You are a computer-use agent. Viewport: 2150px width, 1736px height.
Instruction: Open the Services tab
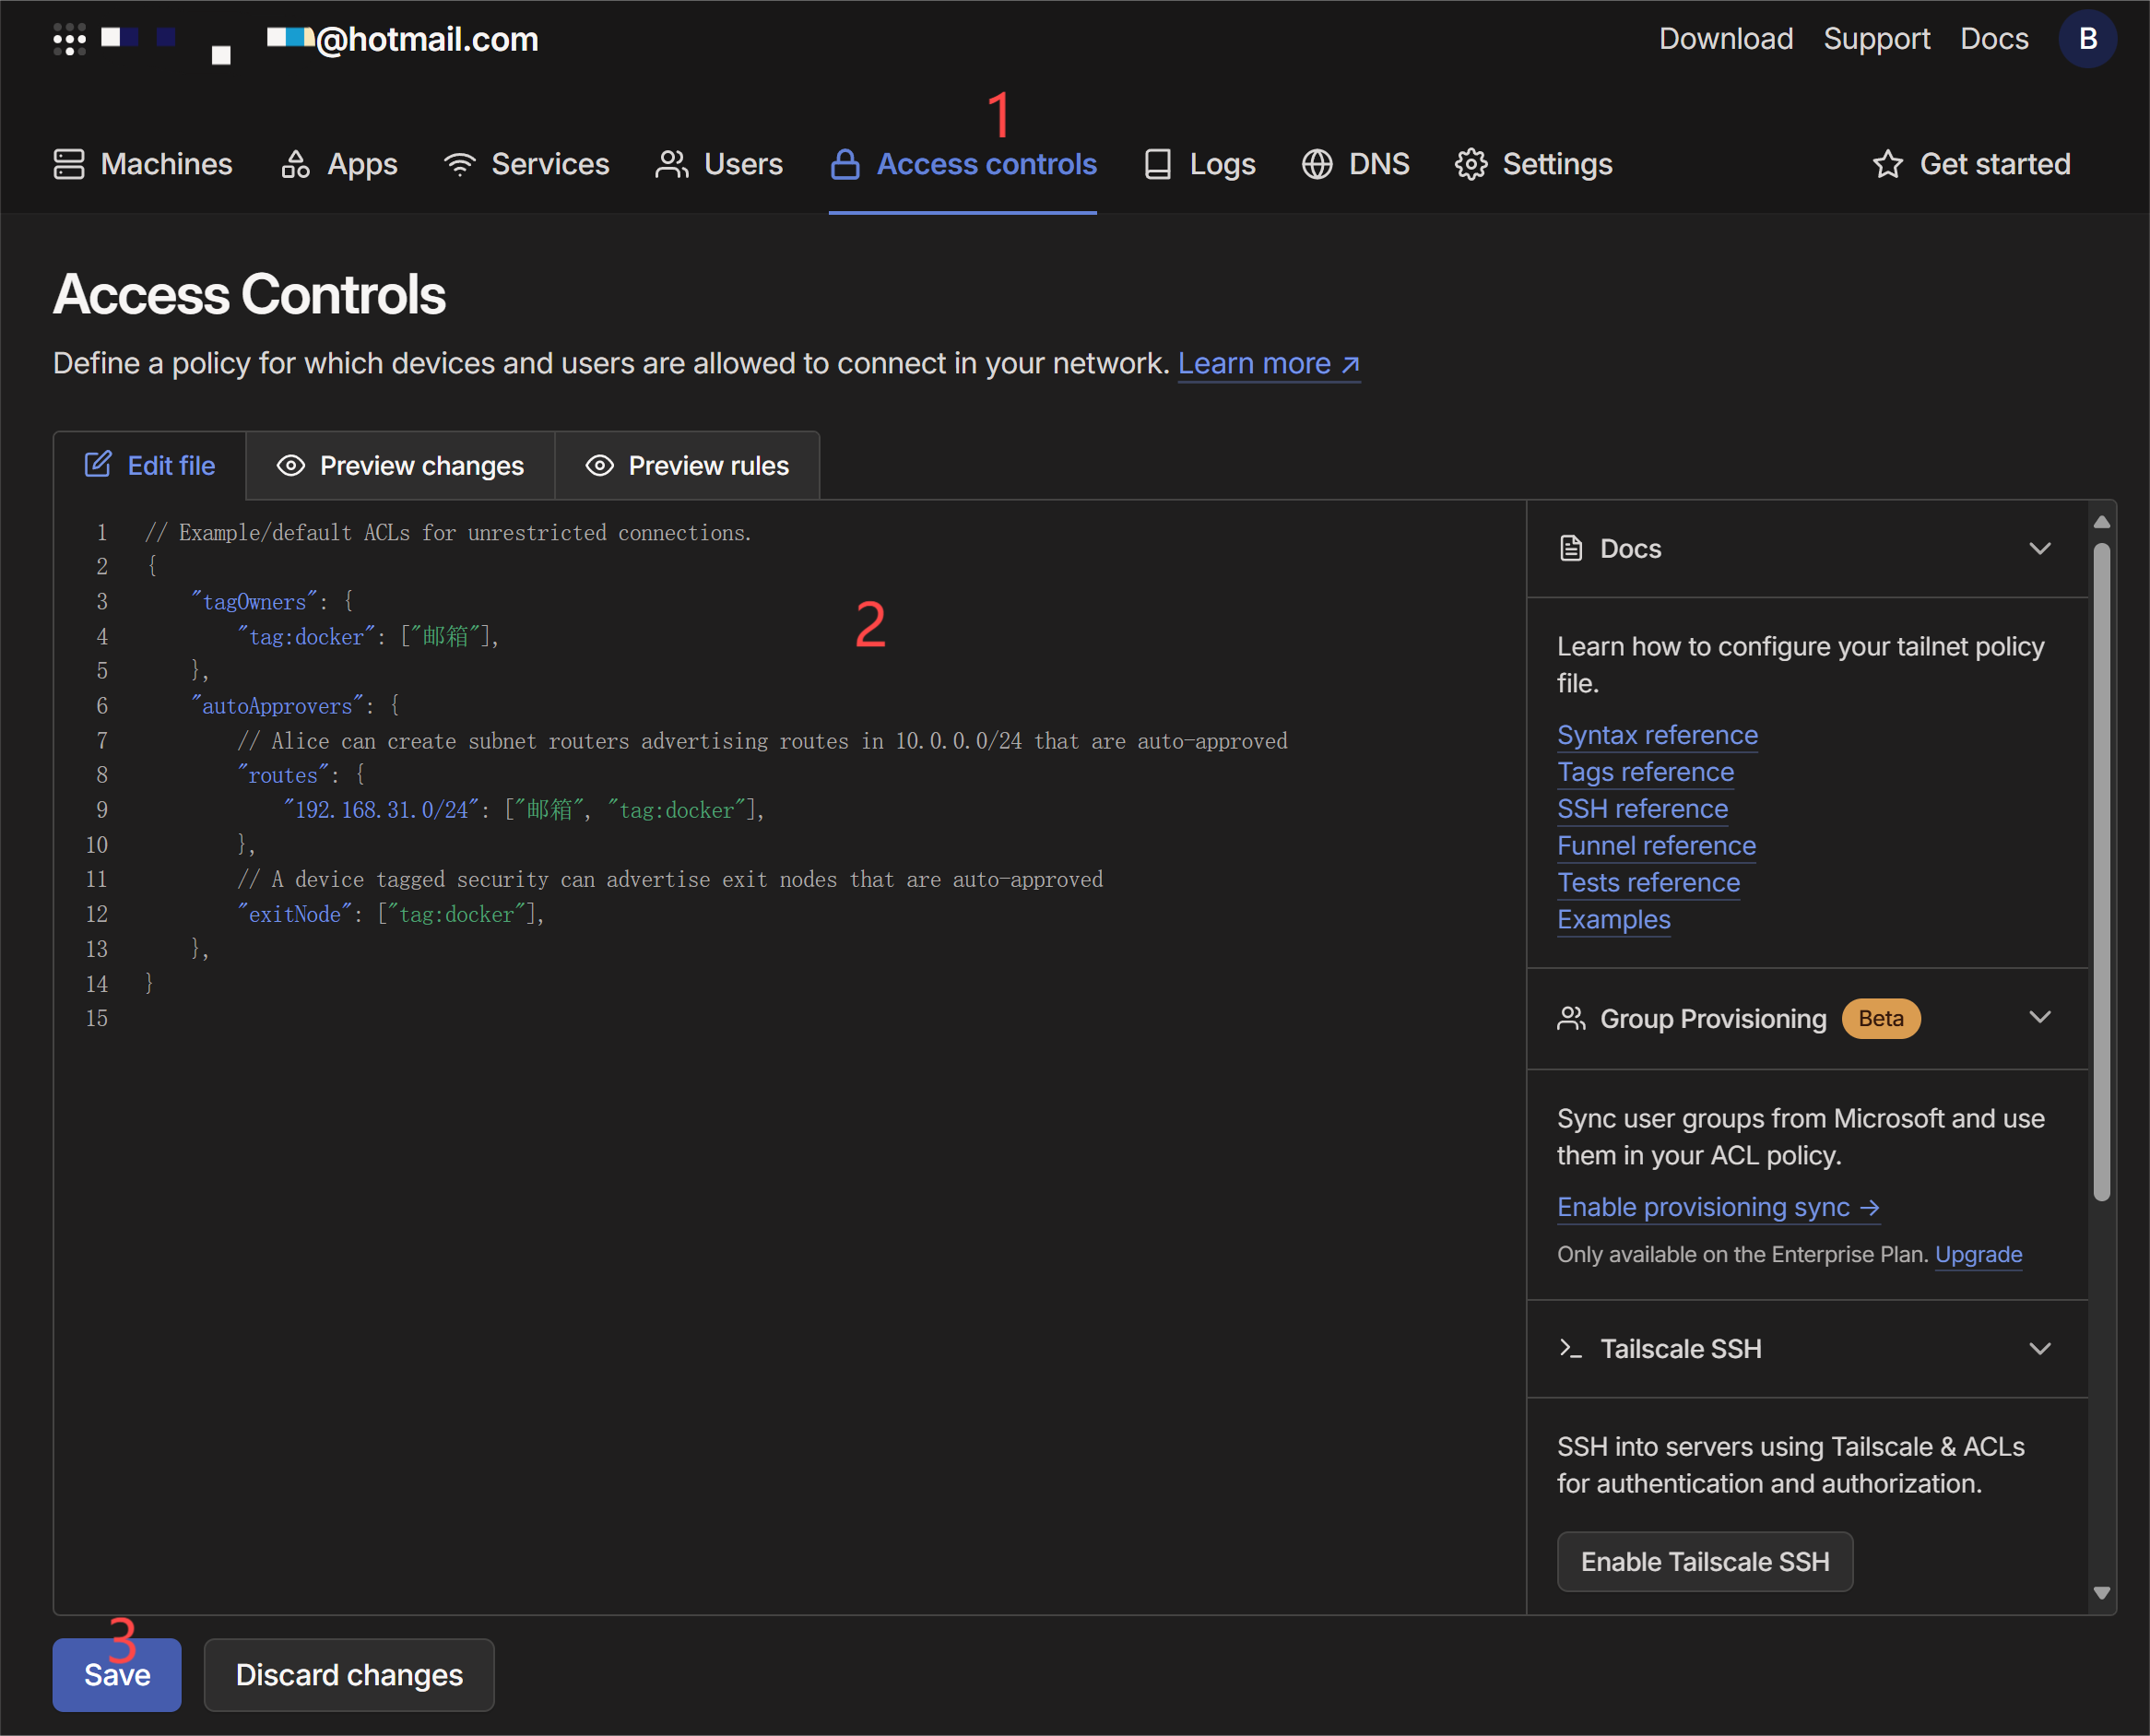pyautogui.click(x=527, y=164)
